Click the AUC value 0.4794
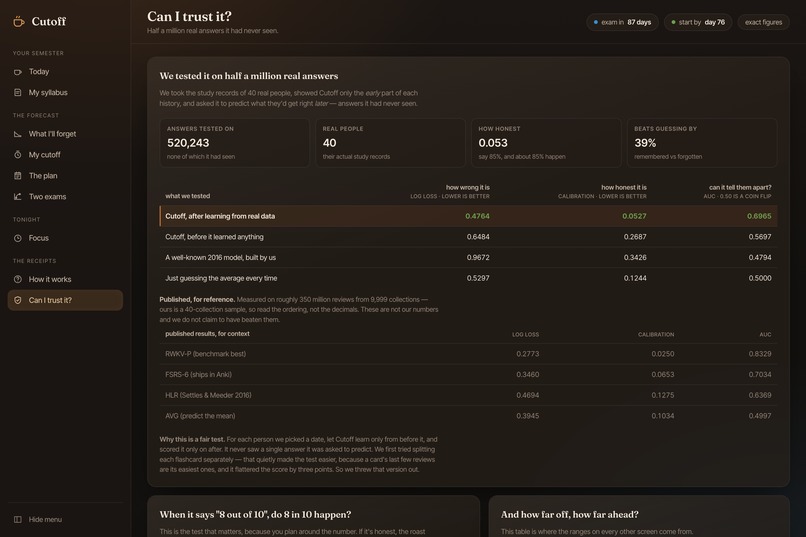Image resolution: width=806 pixels, height=537 pixels. 760,257
